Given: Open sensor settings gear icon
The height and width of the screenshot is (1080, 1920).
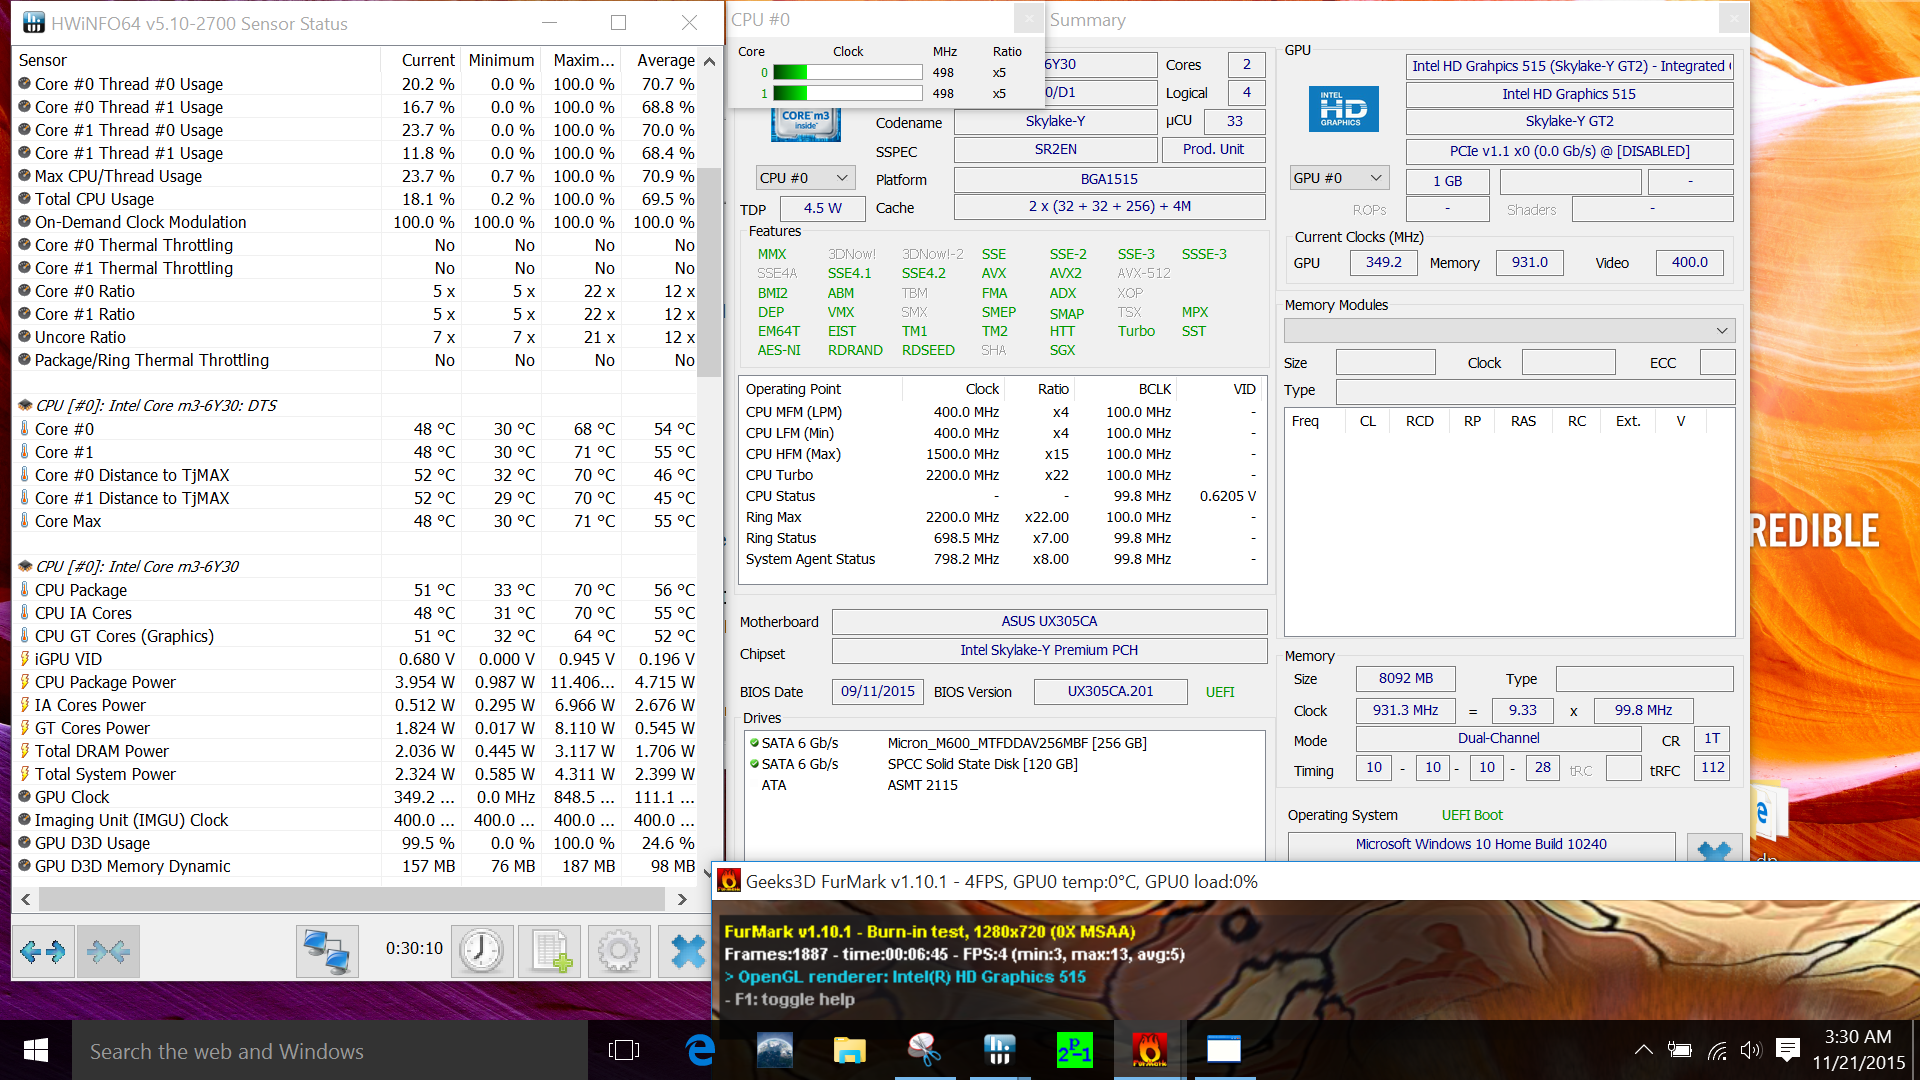Looking at the screenshot, I should 618,951.
